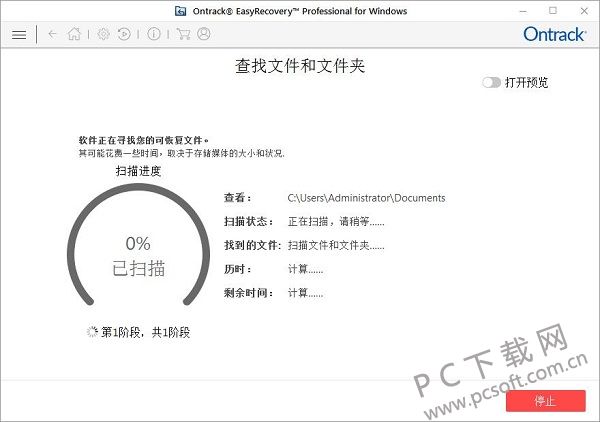Viewport: 600px width, 422px height.
Task: Click the app icon in title bar
Action: 180,11
